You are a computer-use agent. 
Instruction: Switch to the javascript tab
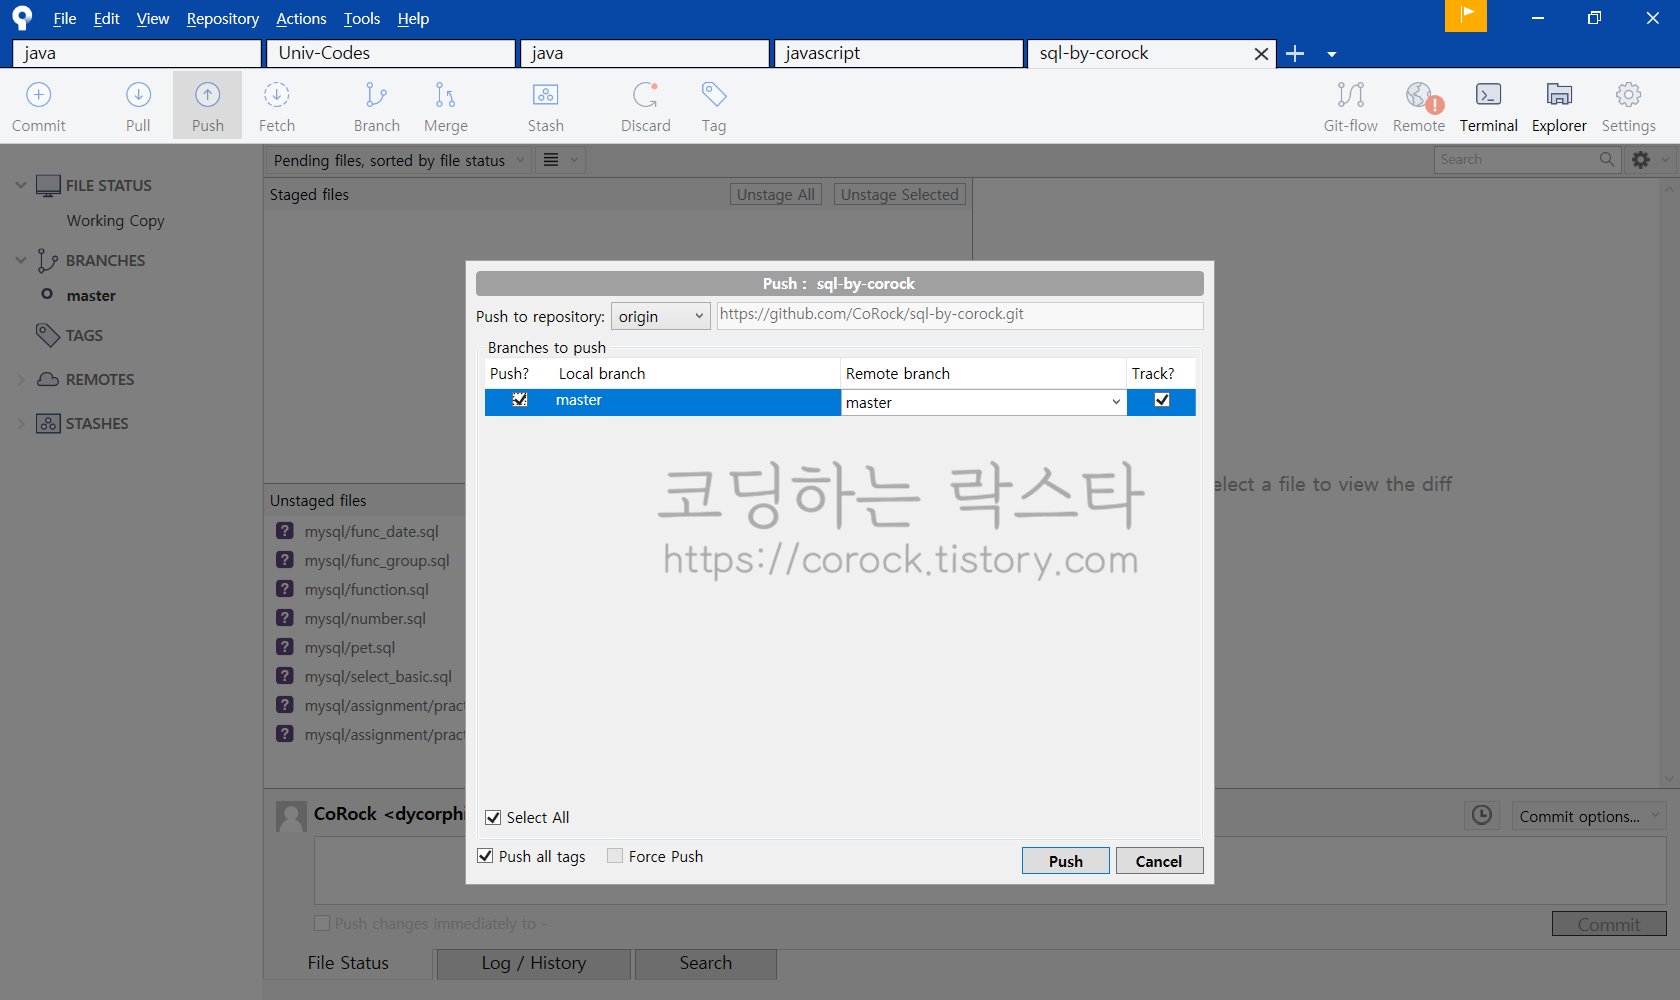tap(898, 53)
